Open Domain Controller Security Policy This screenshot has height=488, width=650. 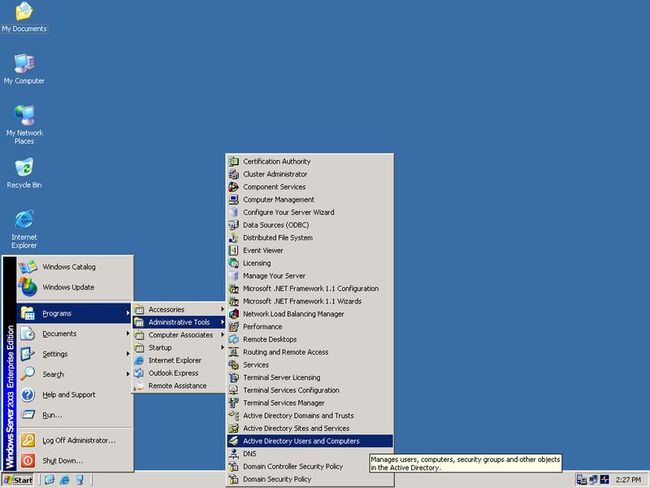click(310, 466)
